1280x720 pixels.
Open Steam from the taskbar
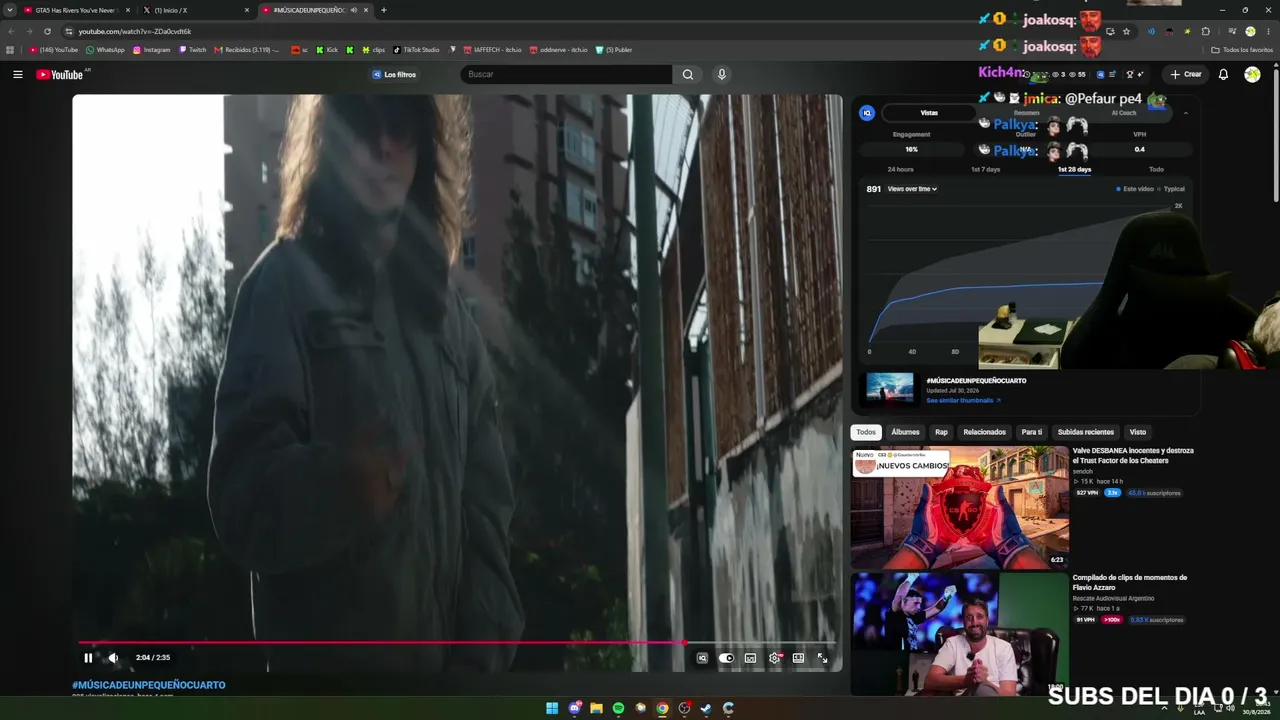click(706, 708)
